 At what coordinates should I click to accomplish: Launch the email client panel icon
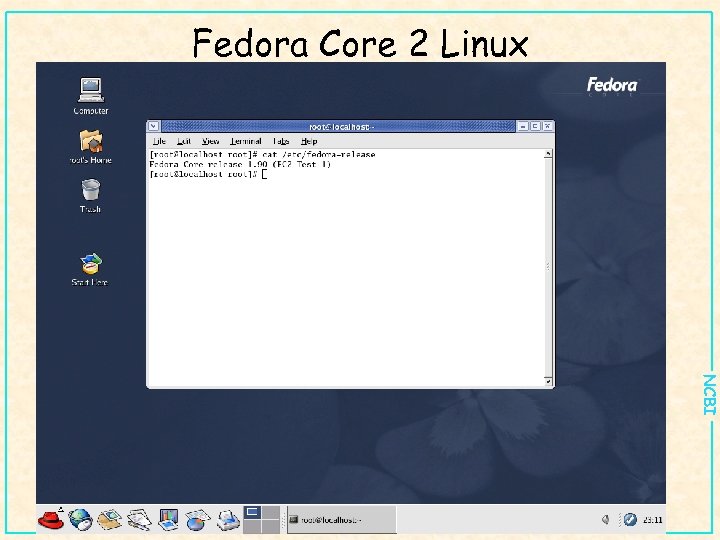[109, 519]
